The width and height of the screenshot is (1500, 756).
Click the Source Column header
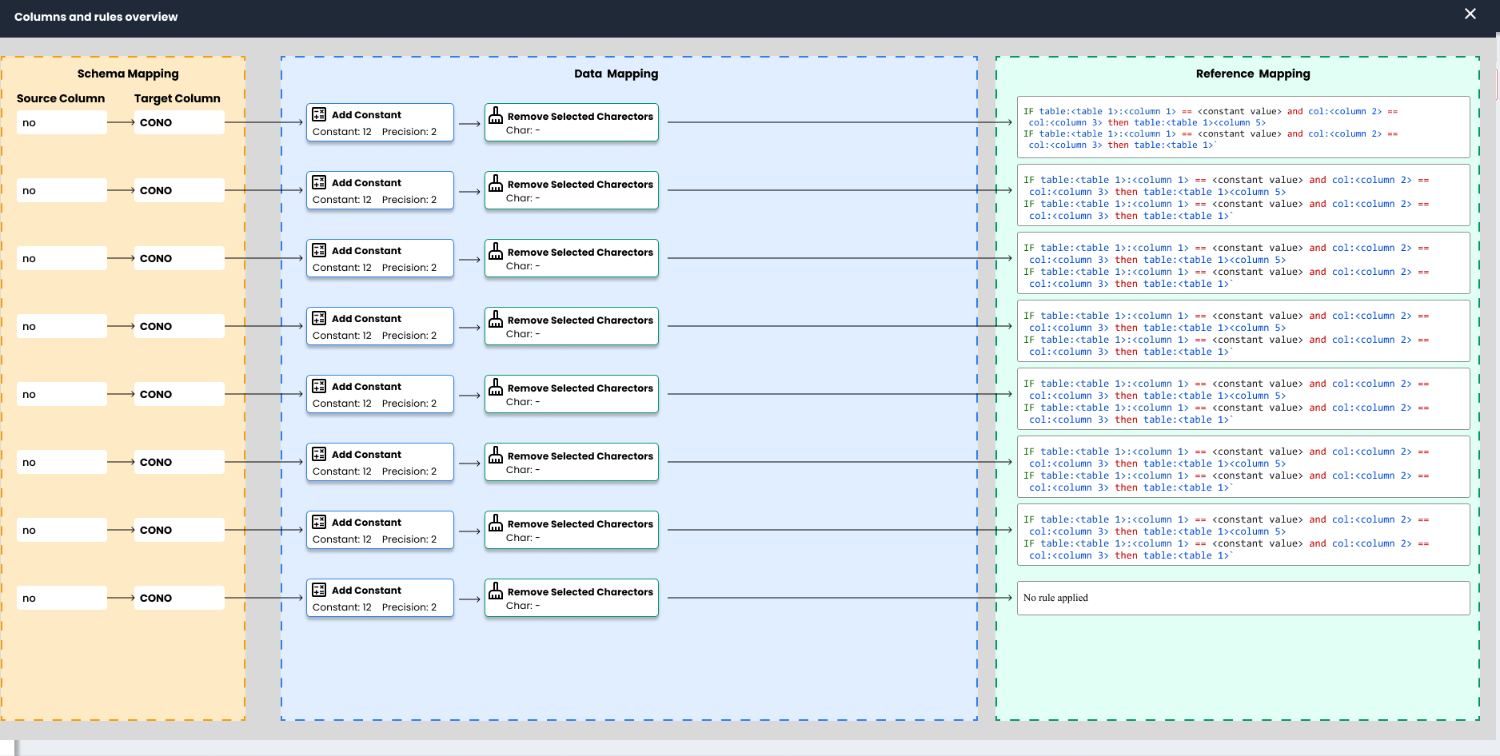61,99
